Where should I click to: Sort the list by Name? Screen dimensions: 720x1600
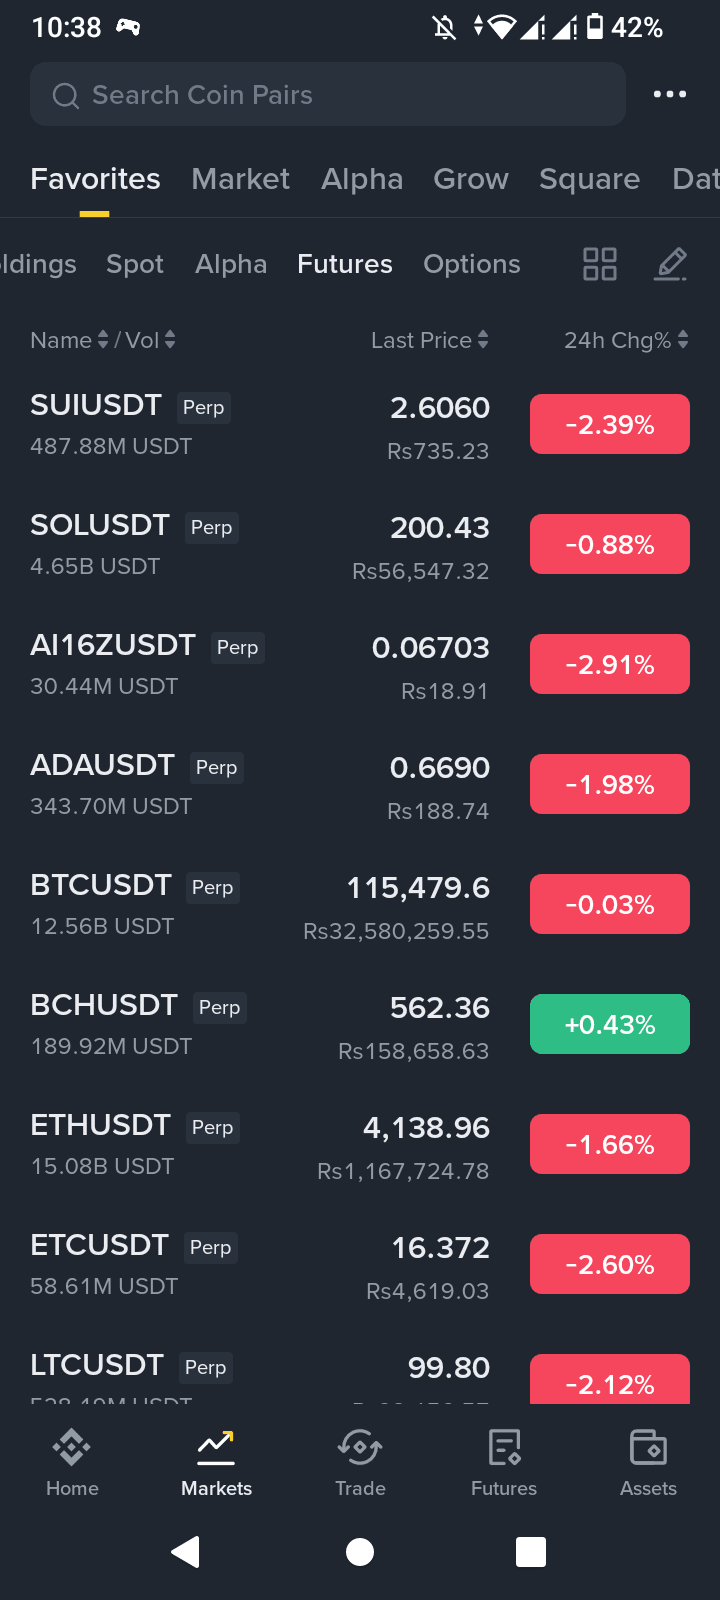click(69, 340)
